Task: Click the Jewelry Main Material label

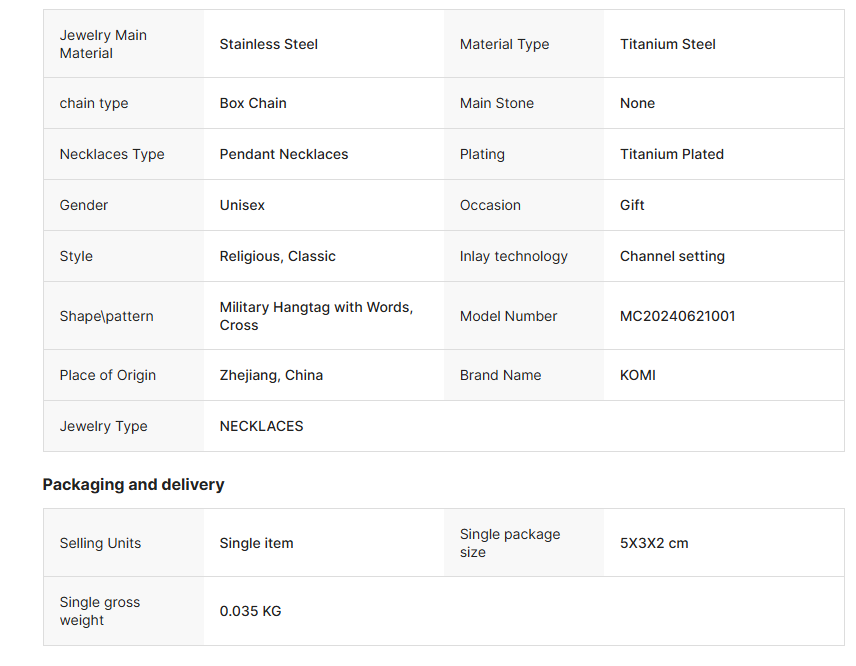Action: coord(103,44)
